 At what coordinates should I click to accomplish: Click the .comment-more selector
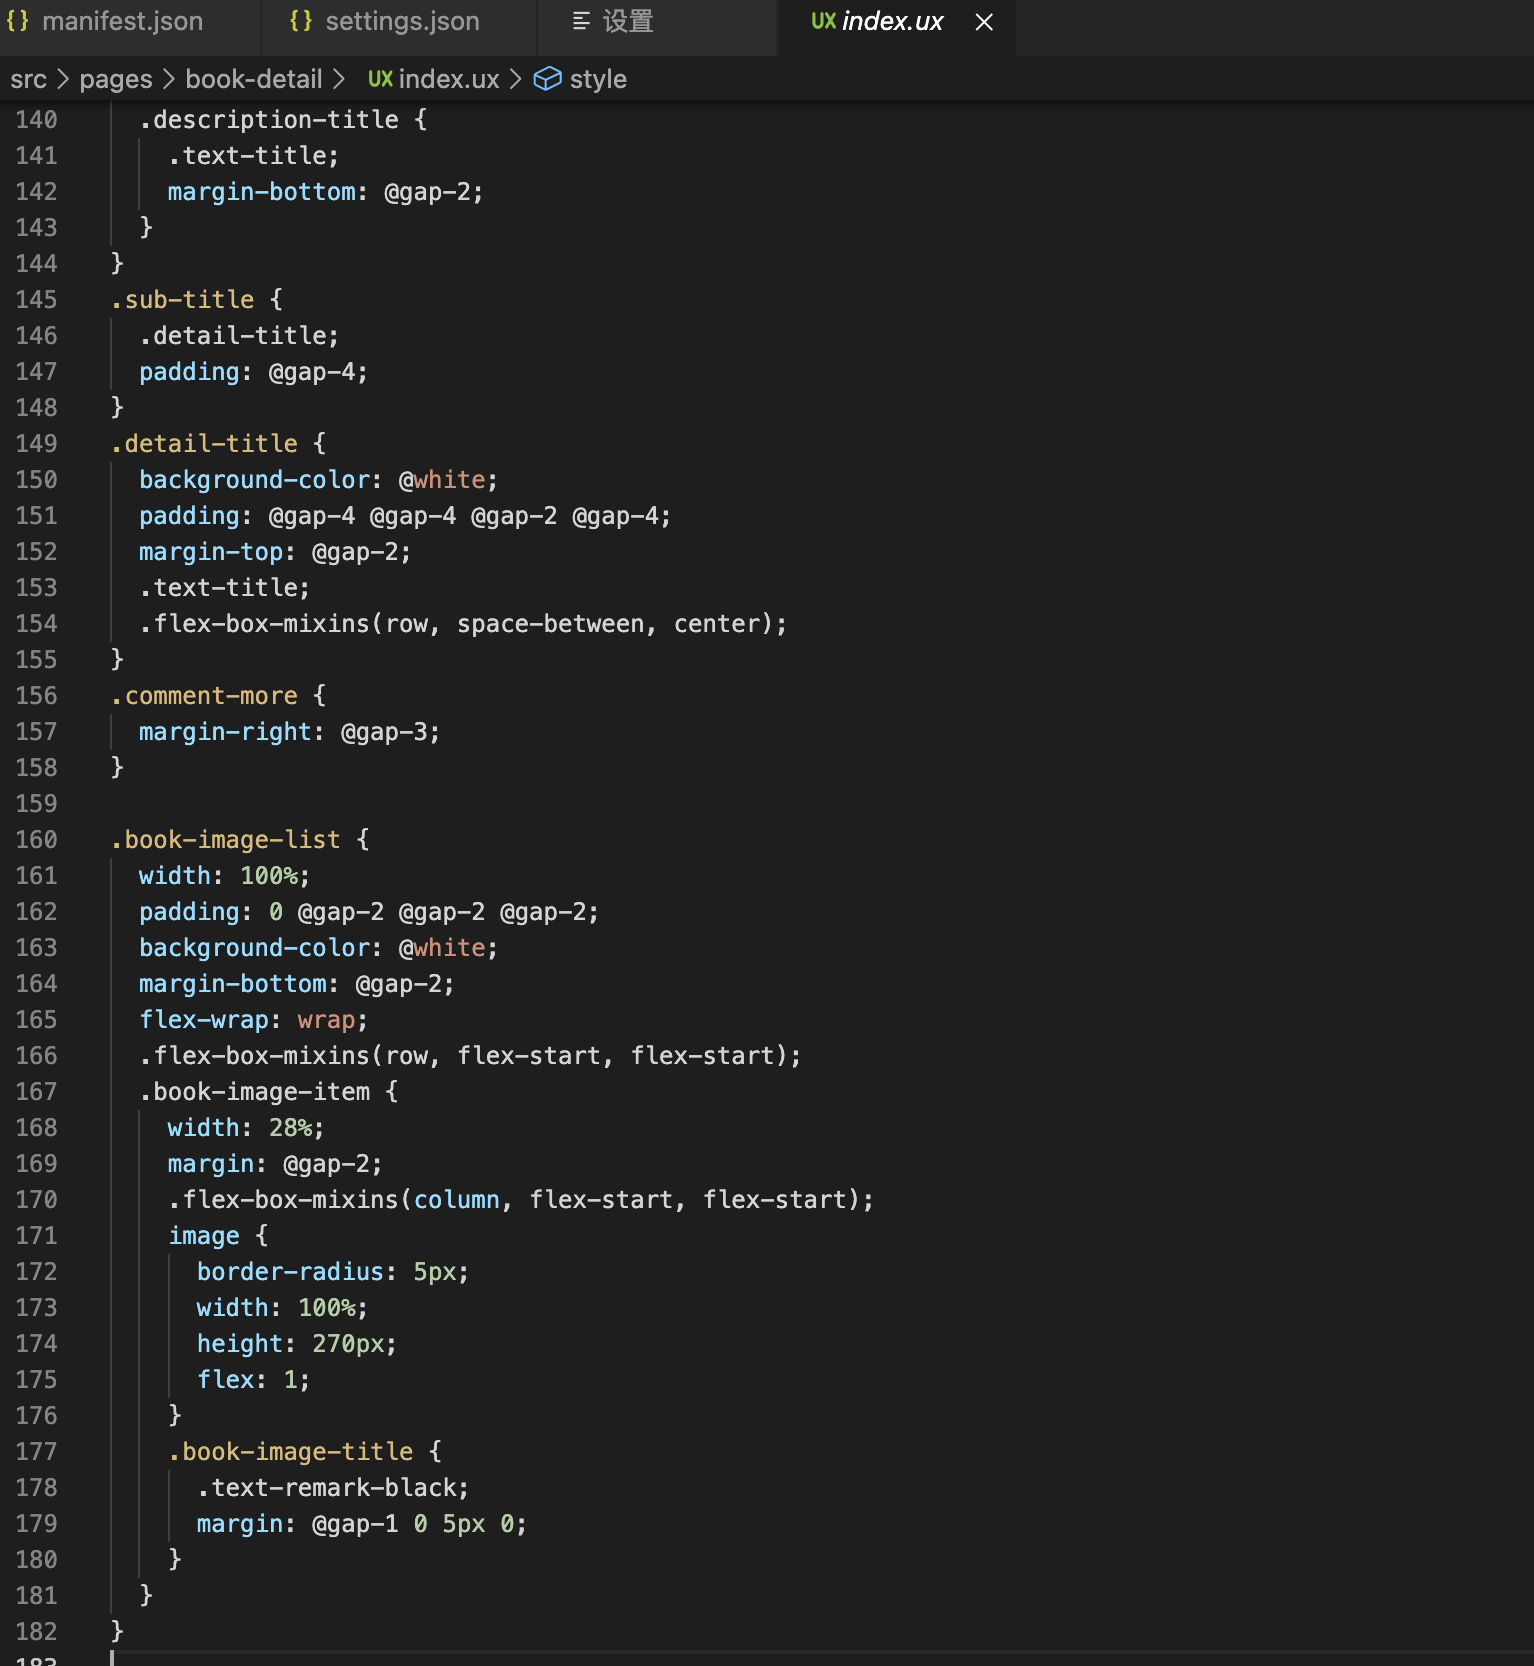[204, 696]
